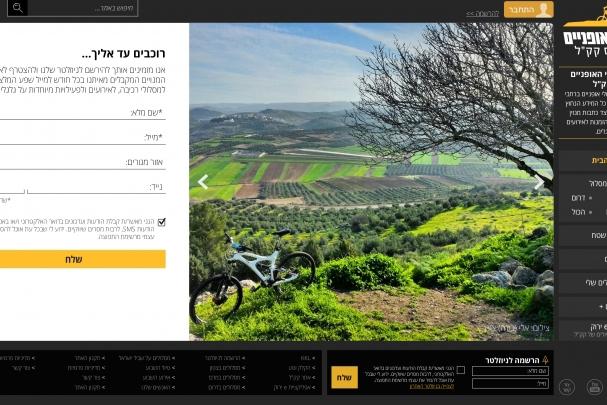Viewport: 607px width, 405px height.
Task: Focus the אזור מגורים field in the form
Action: pyautogui.click(x=83, y=162)
